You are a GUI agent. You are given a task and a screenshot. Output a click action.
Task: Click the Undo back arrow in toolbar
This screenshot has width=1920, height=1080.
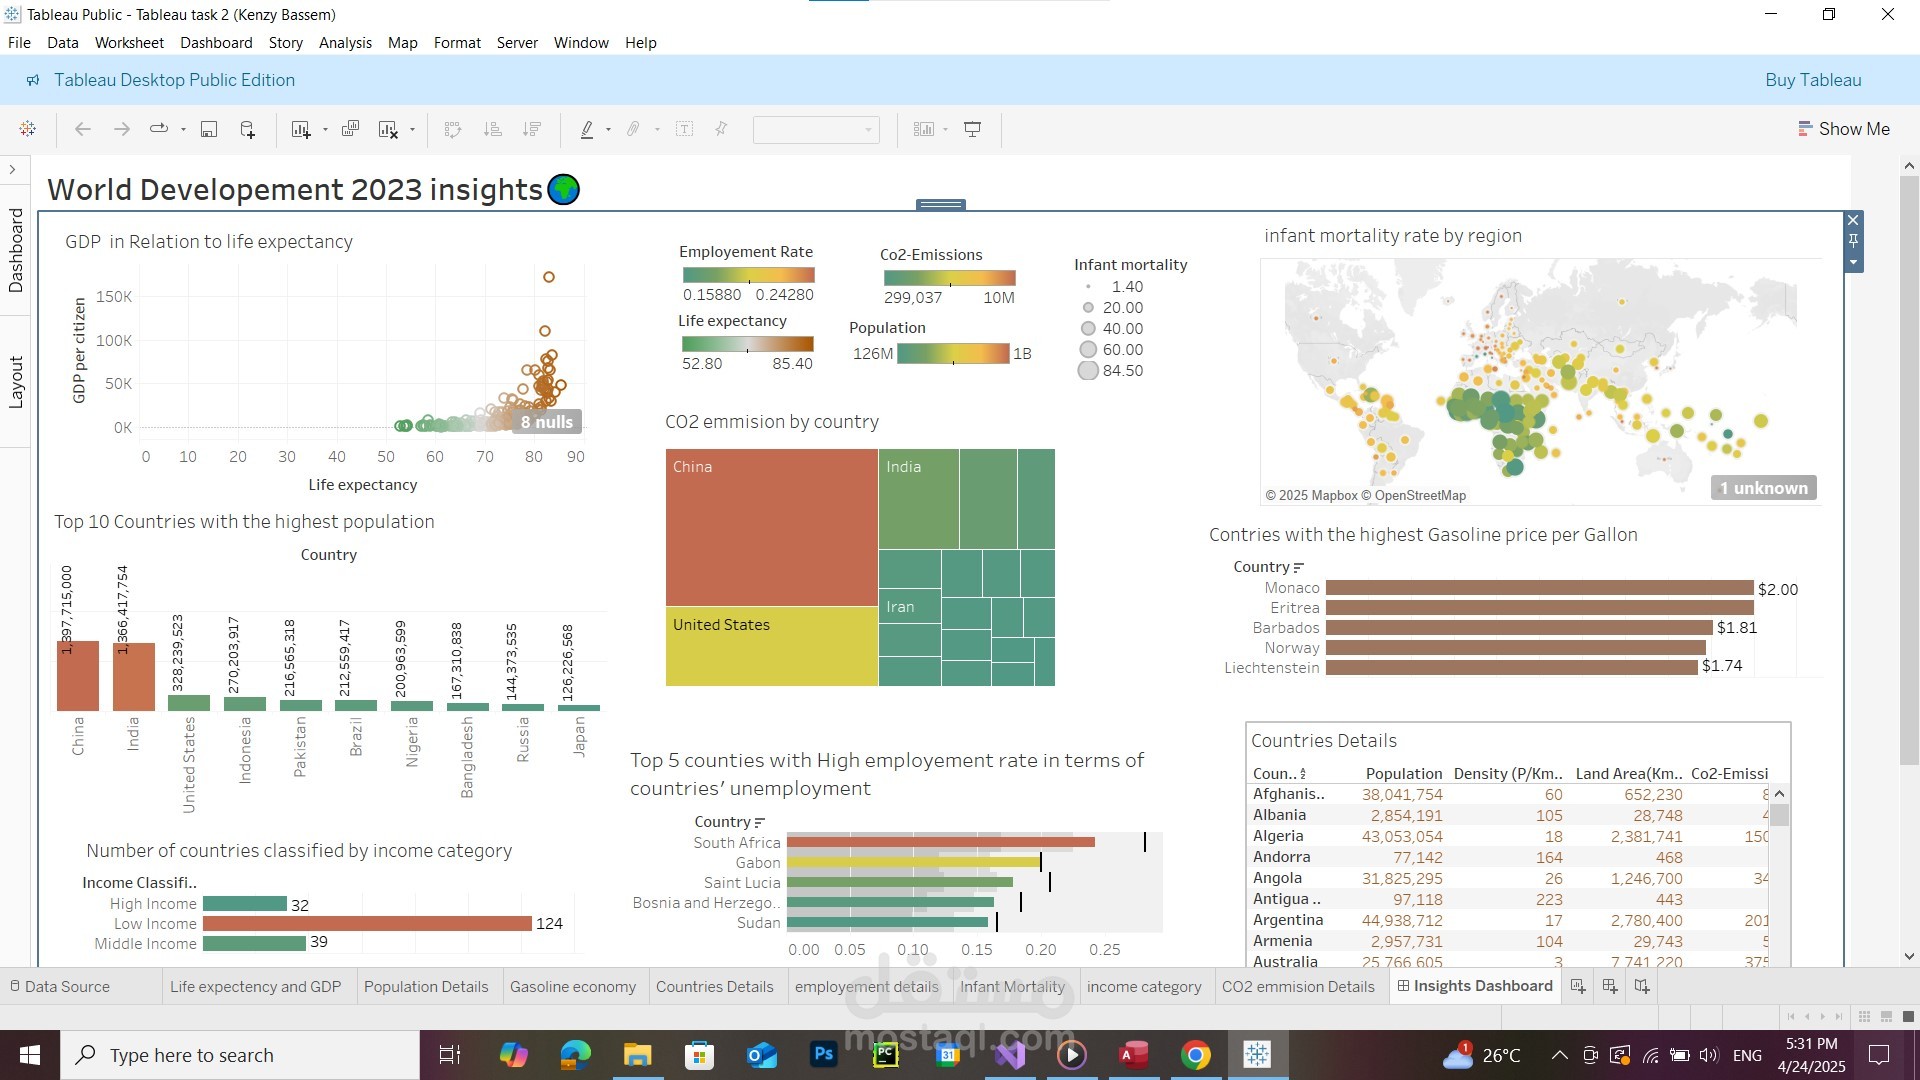83,129
